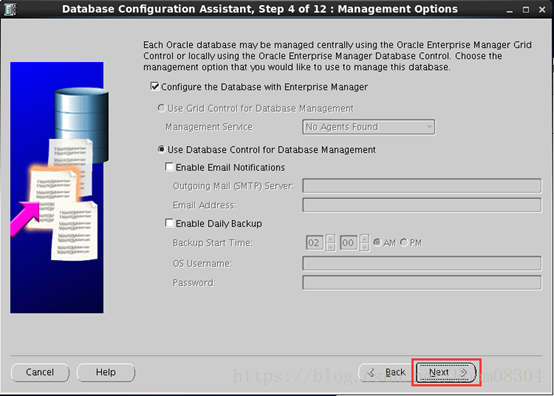Screen dimensions: 554x396
Task: Decrease the backup start minute
Action: pyautogui.click(x=364, y=247)
